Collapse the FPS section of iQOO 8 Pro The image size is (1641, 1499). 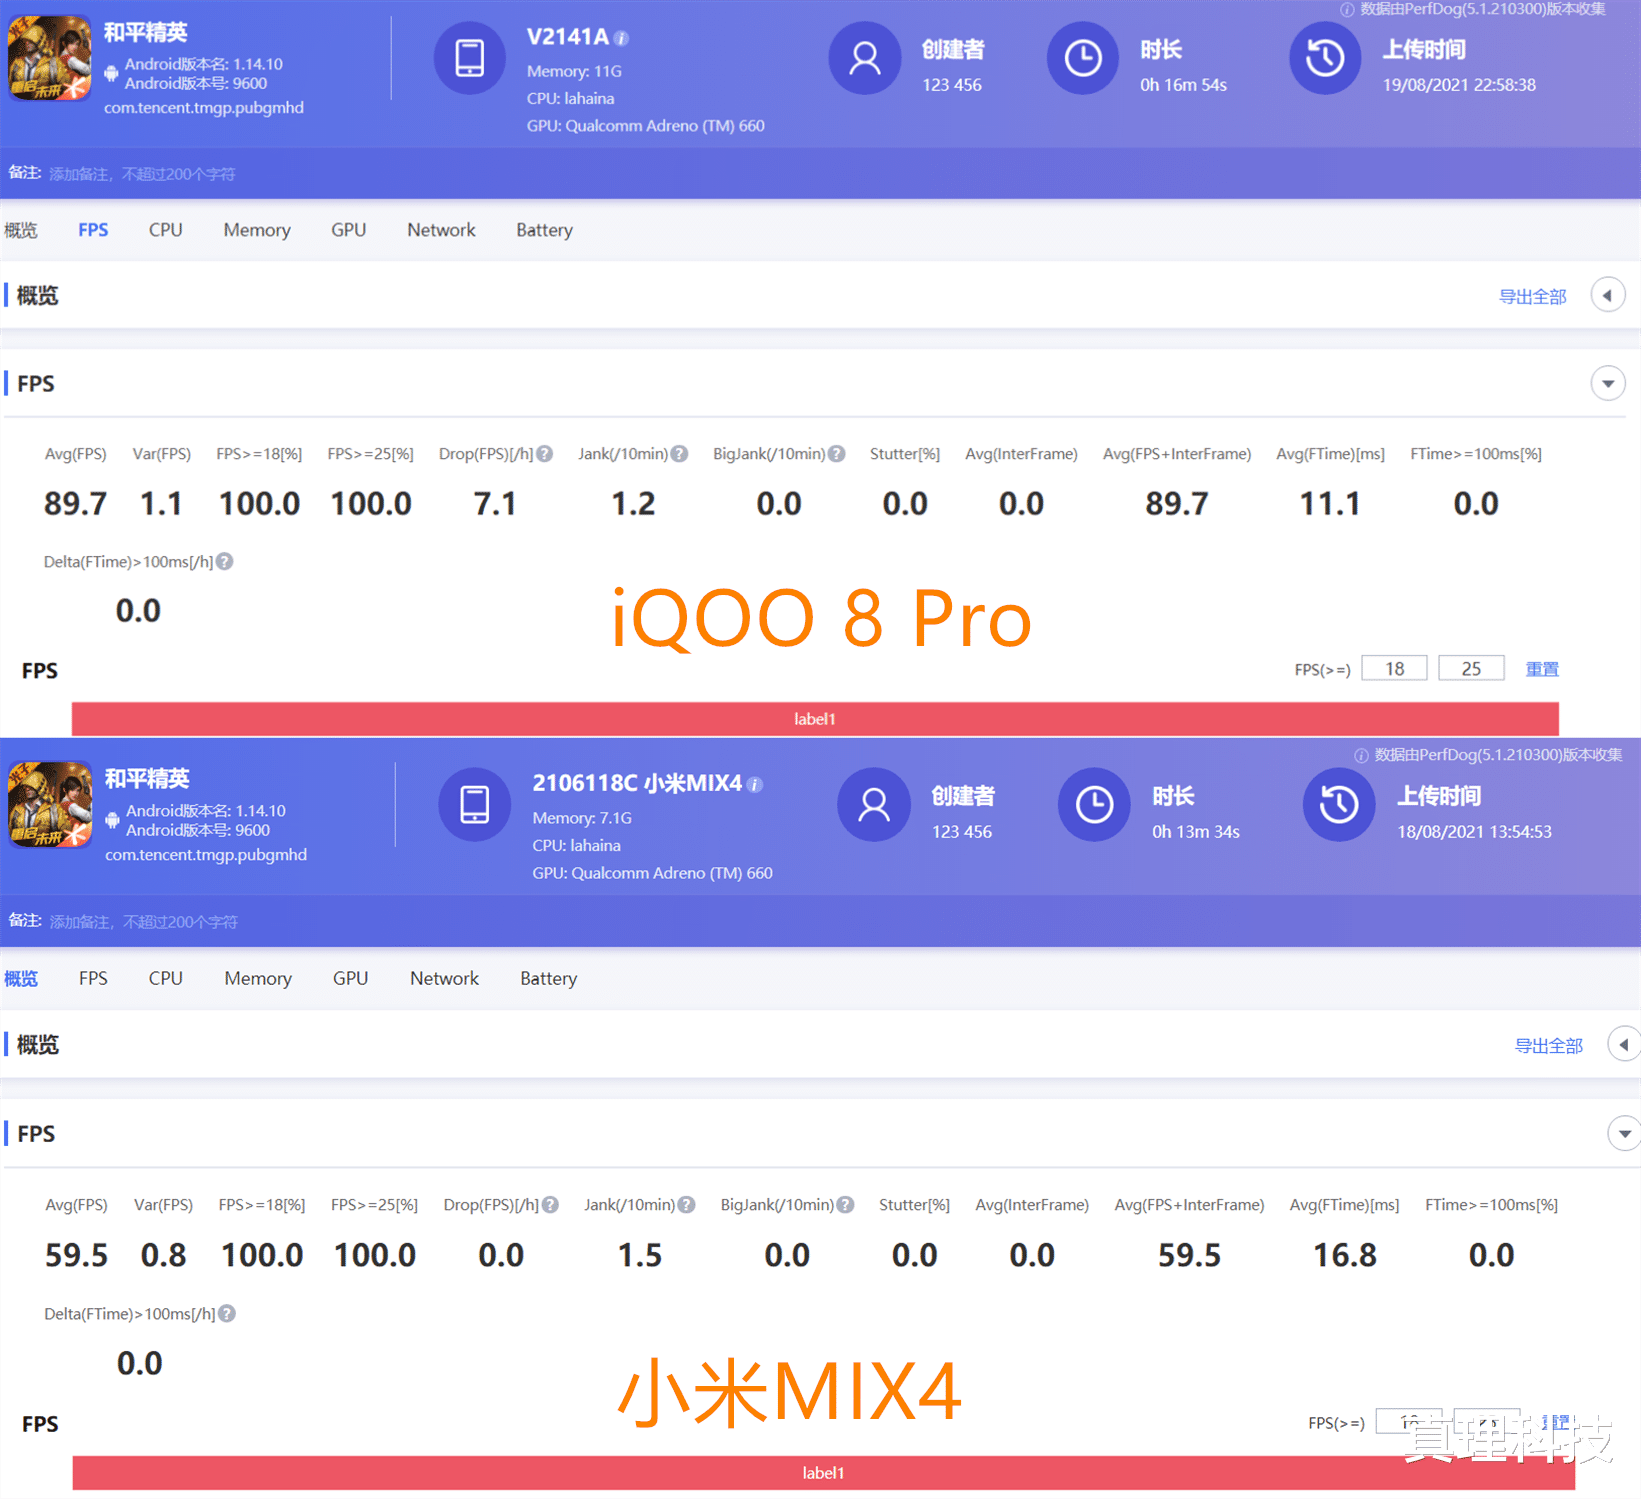pyautogui.click(x=1608, y=383)
